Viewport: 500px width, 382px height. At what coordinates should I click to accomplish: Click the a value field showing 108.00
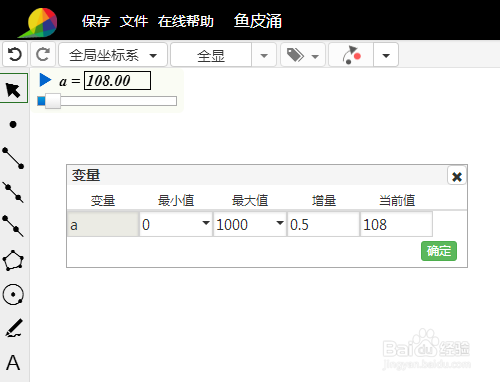click(117, 81)
